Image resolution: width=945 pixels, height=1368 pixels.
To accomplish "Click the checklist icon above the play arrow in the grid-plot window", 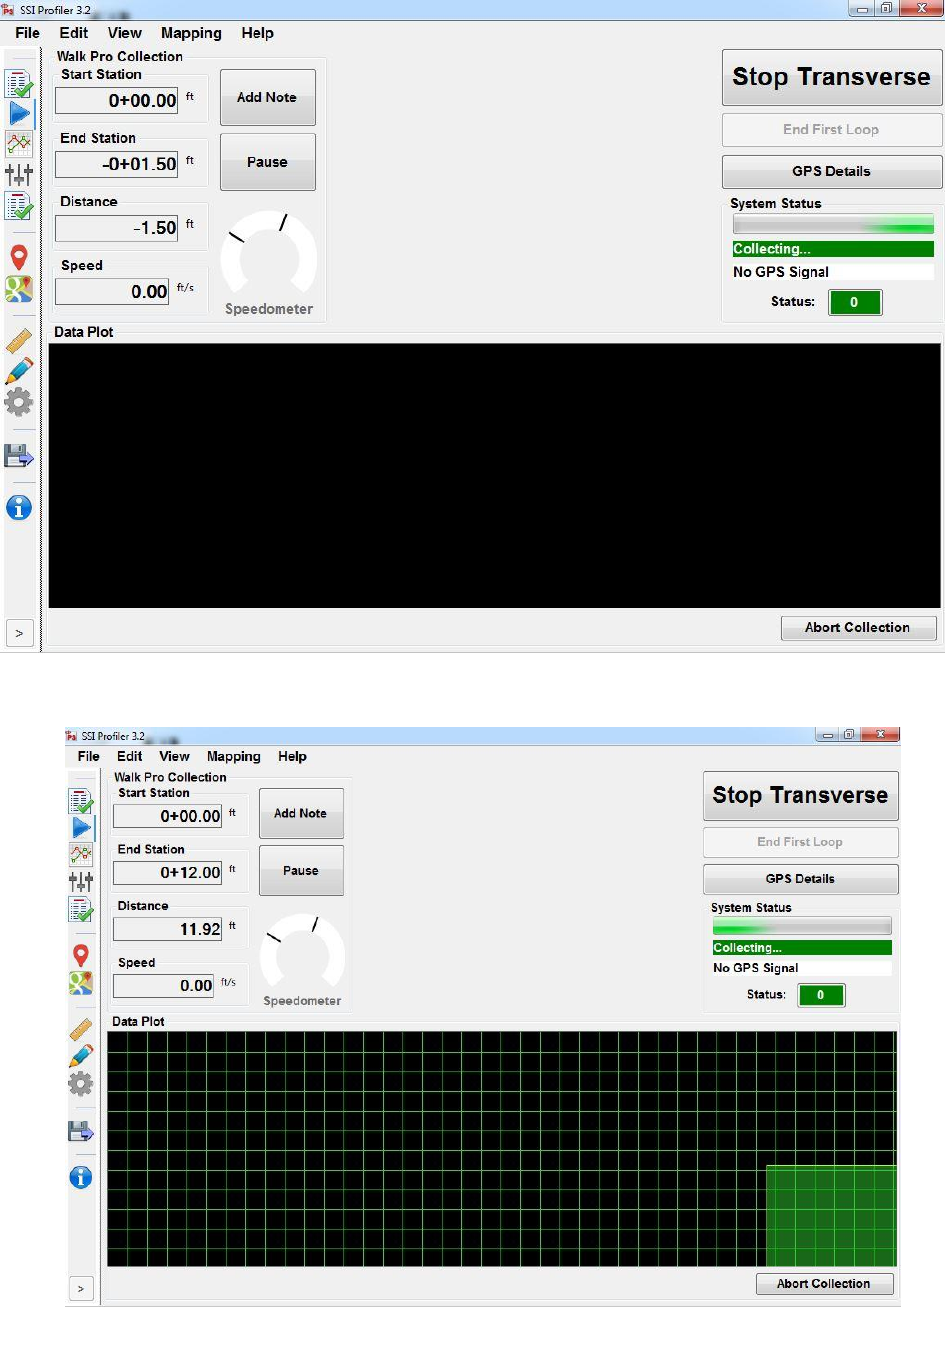I will click(81, 801).
